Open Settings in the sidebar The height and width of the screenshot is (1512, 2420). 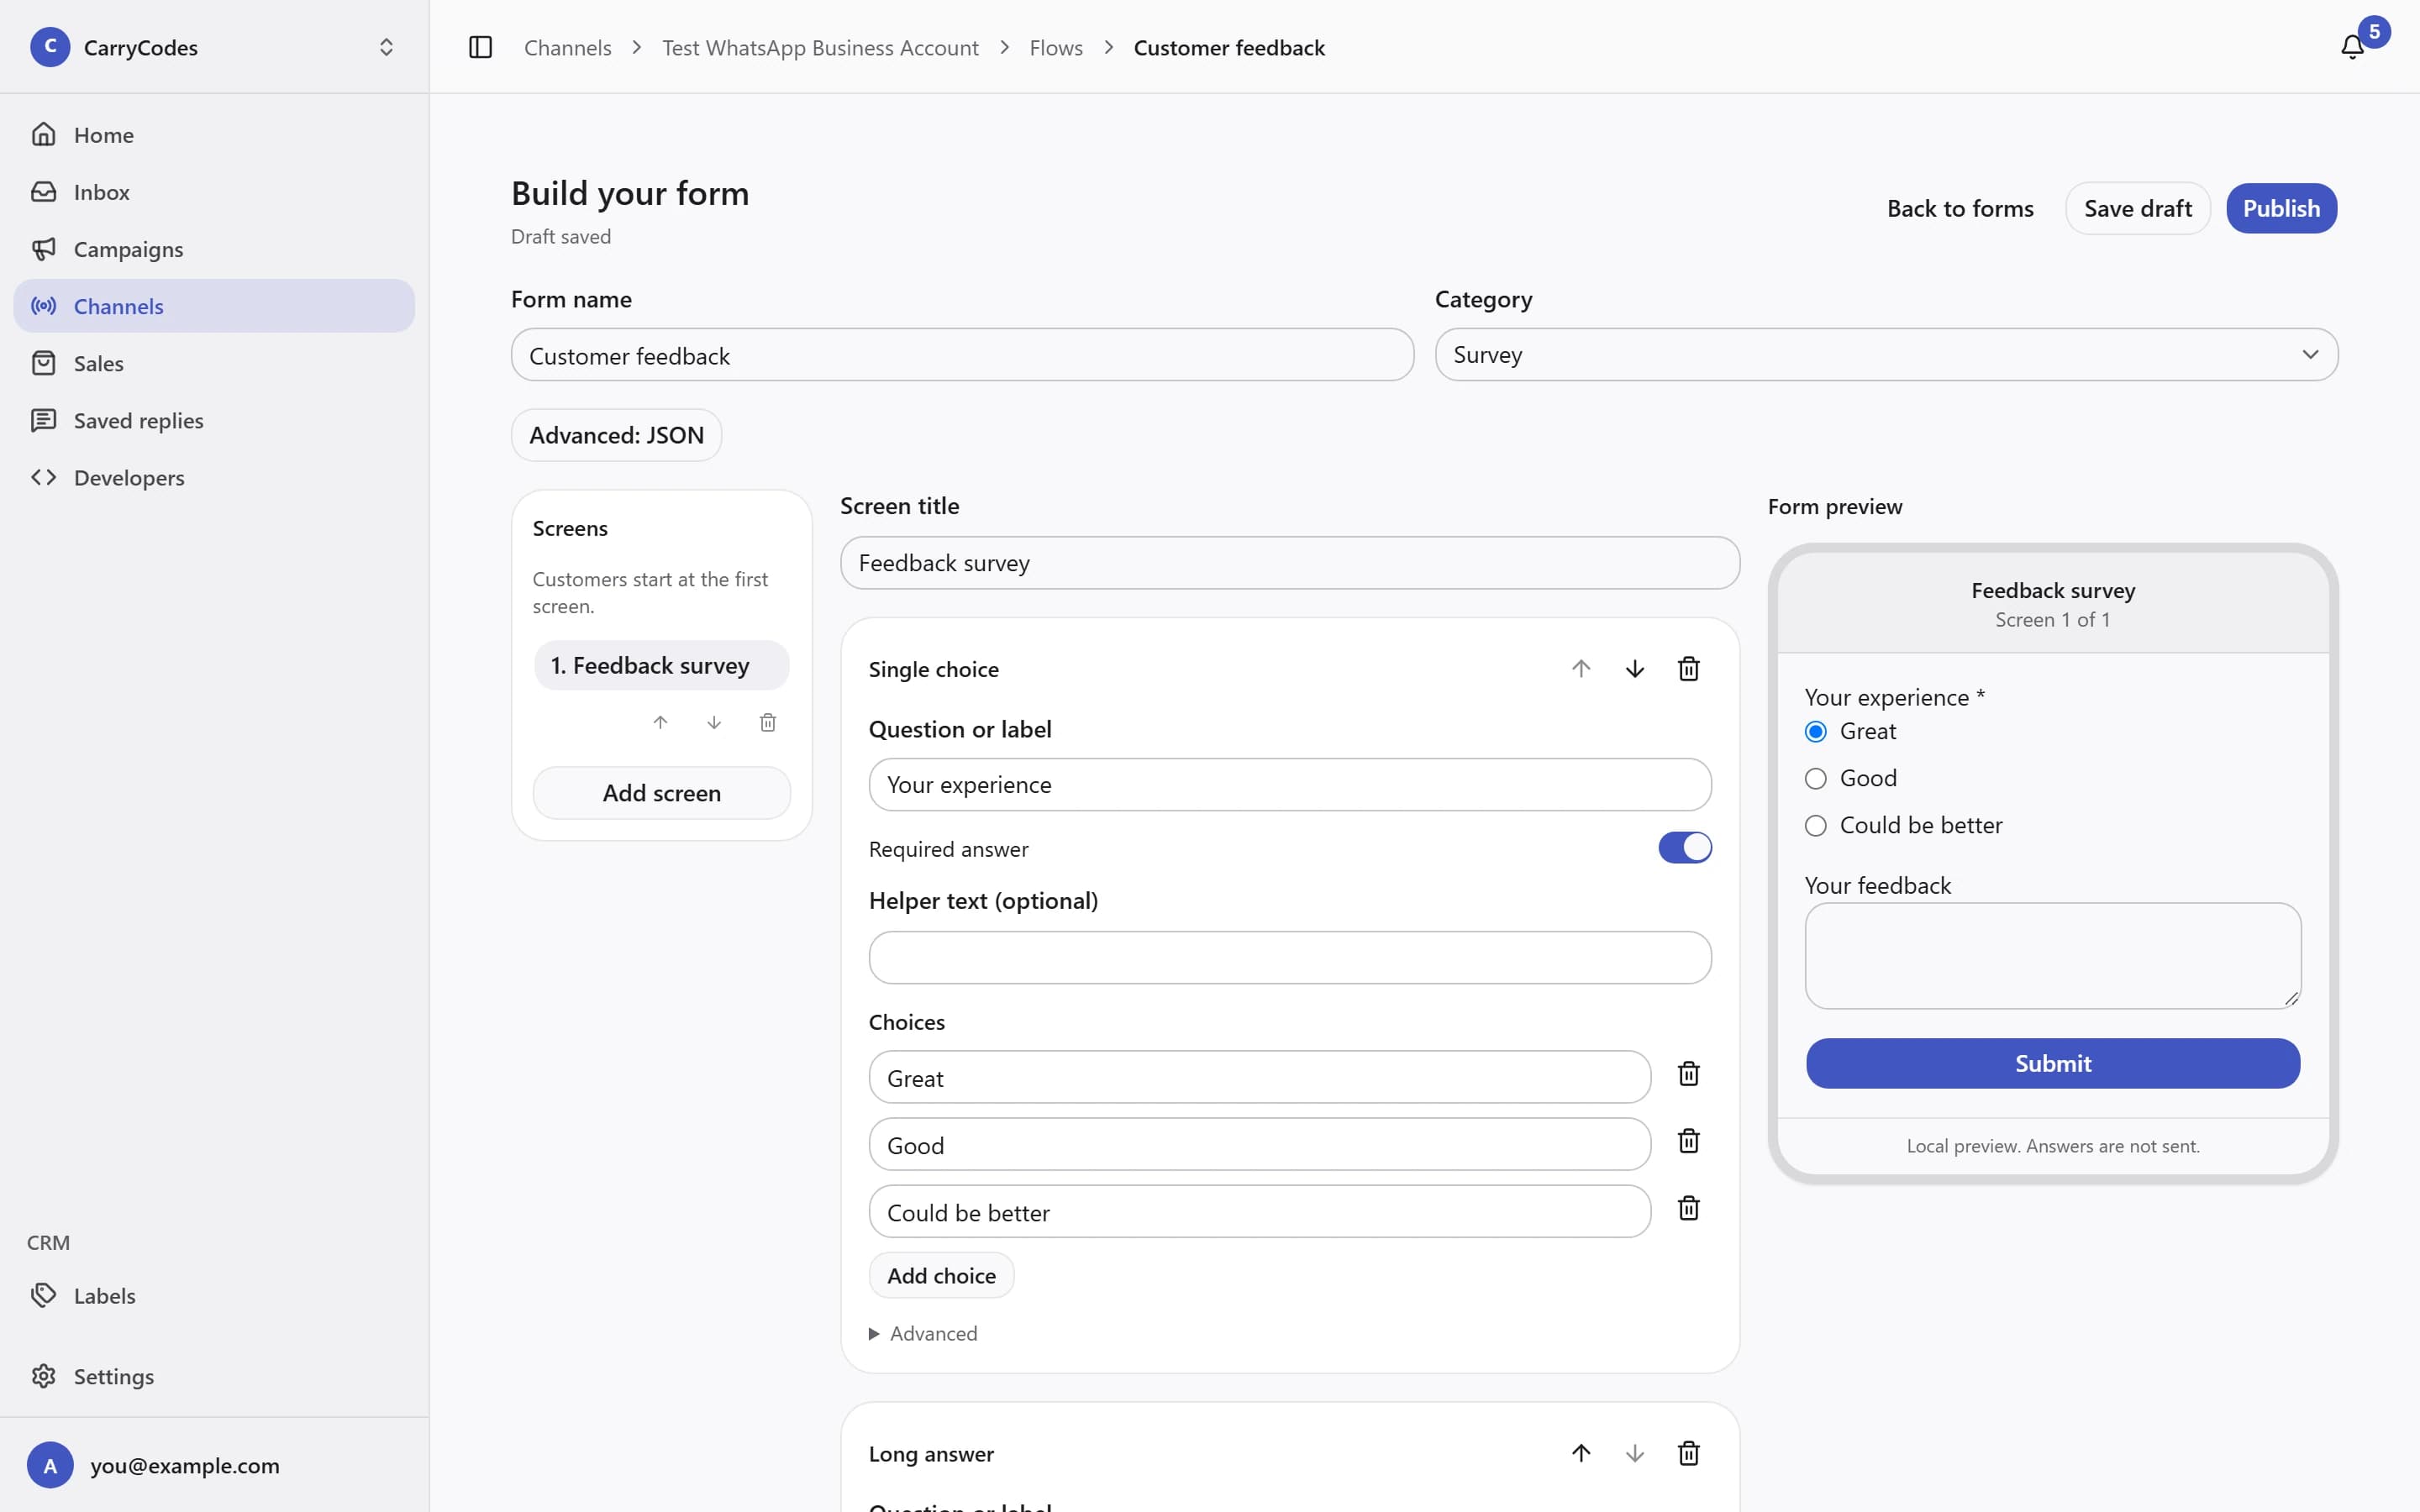tap(214, 1377)
